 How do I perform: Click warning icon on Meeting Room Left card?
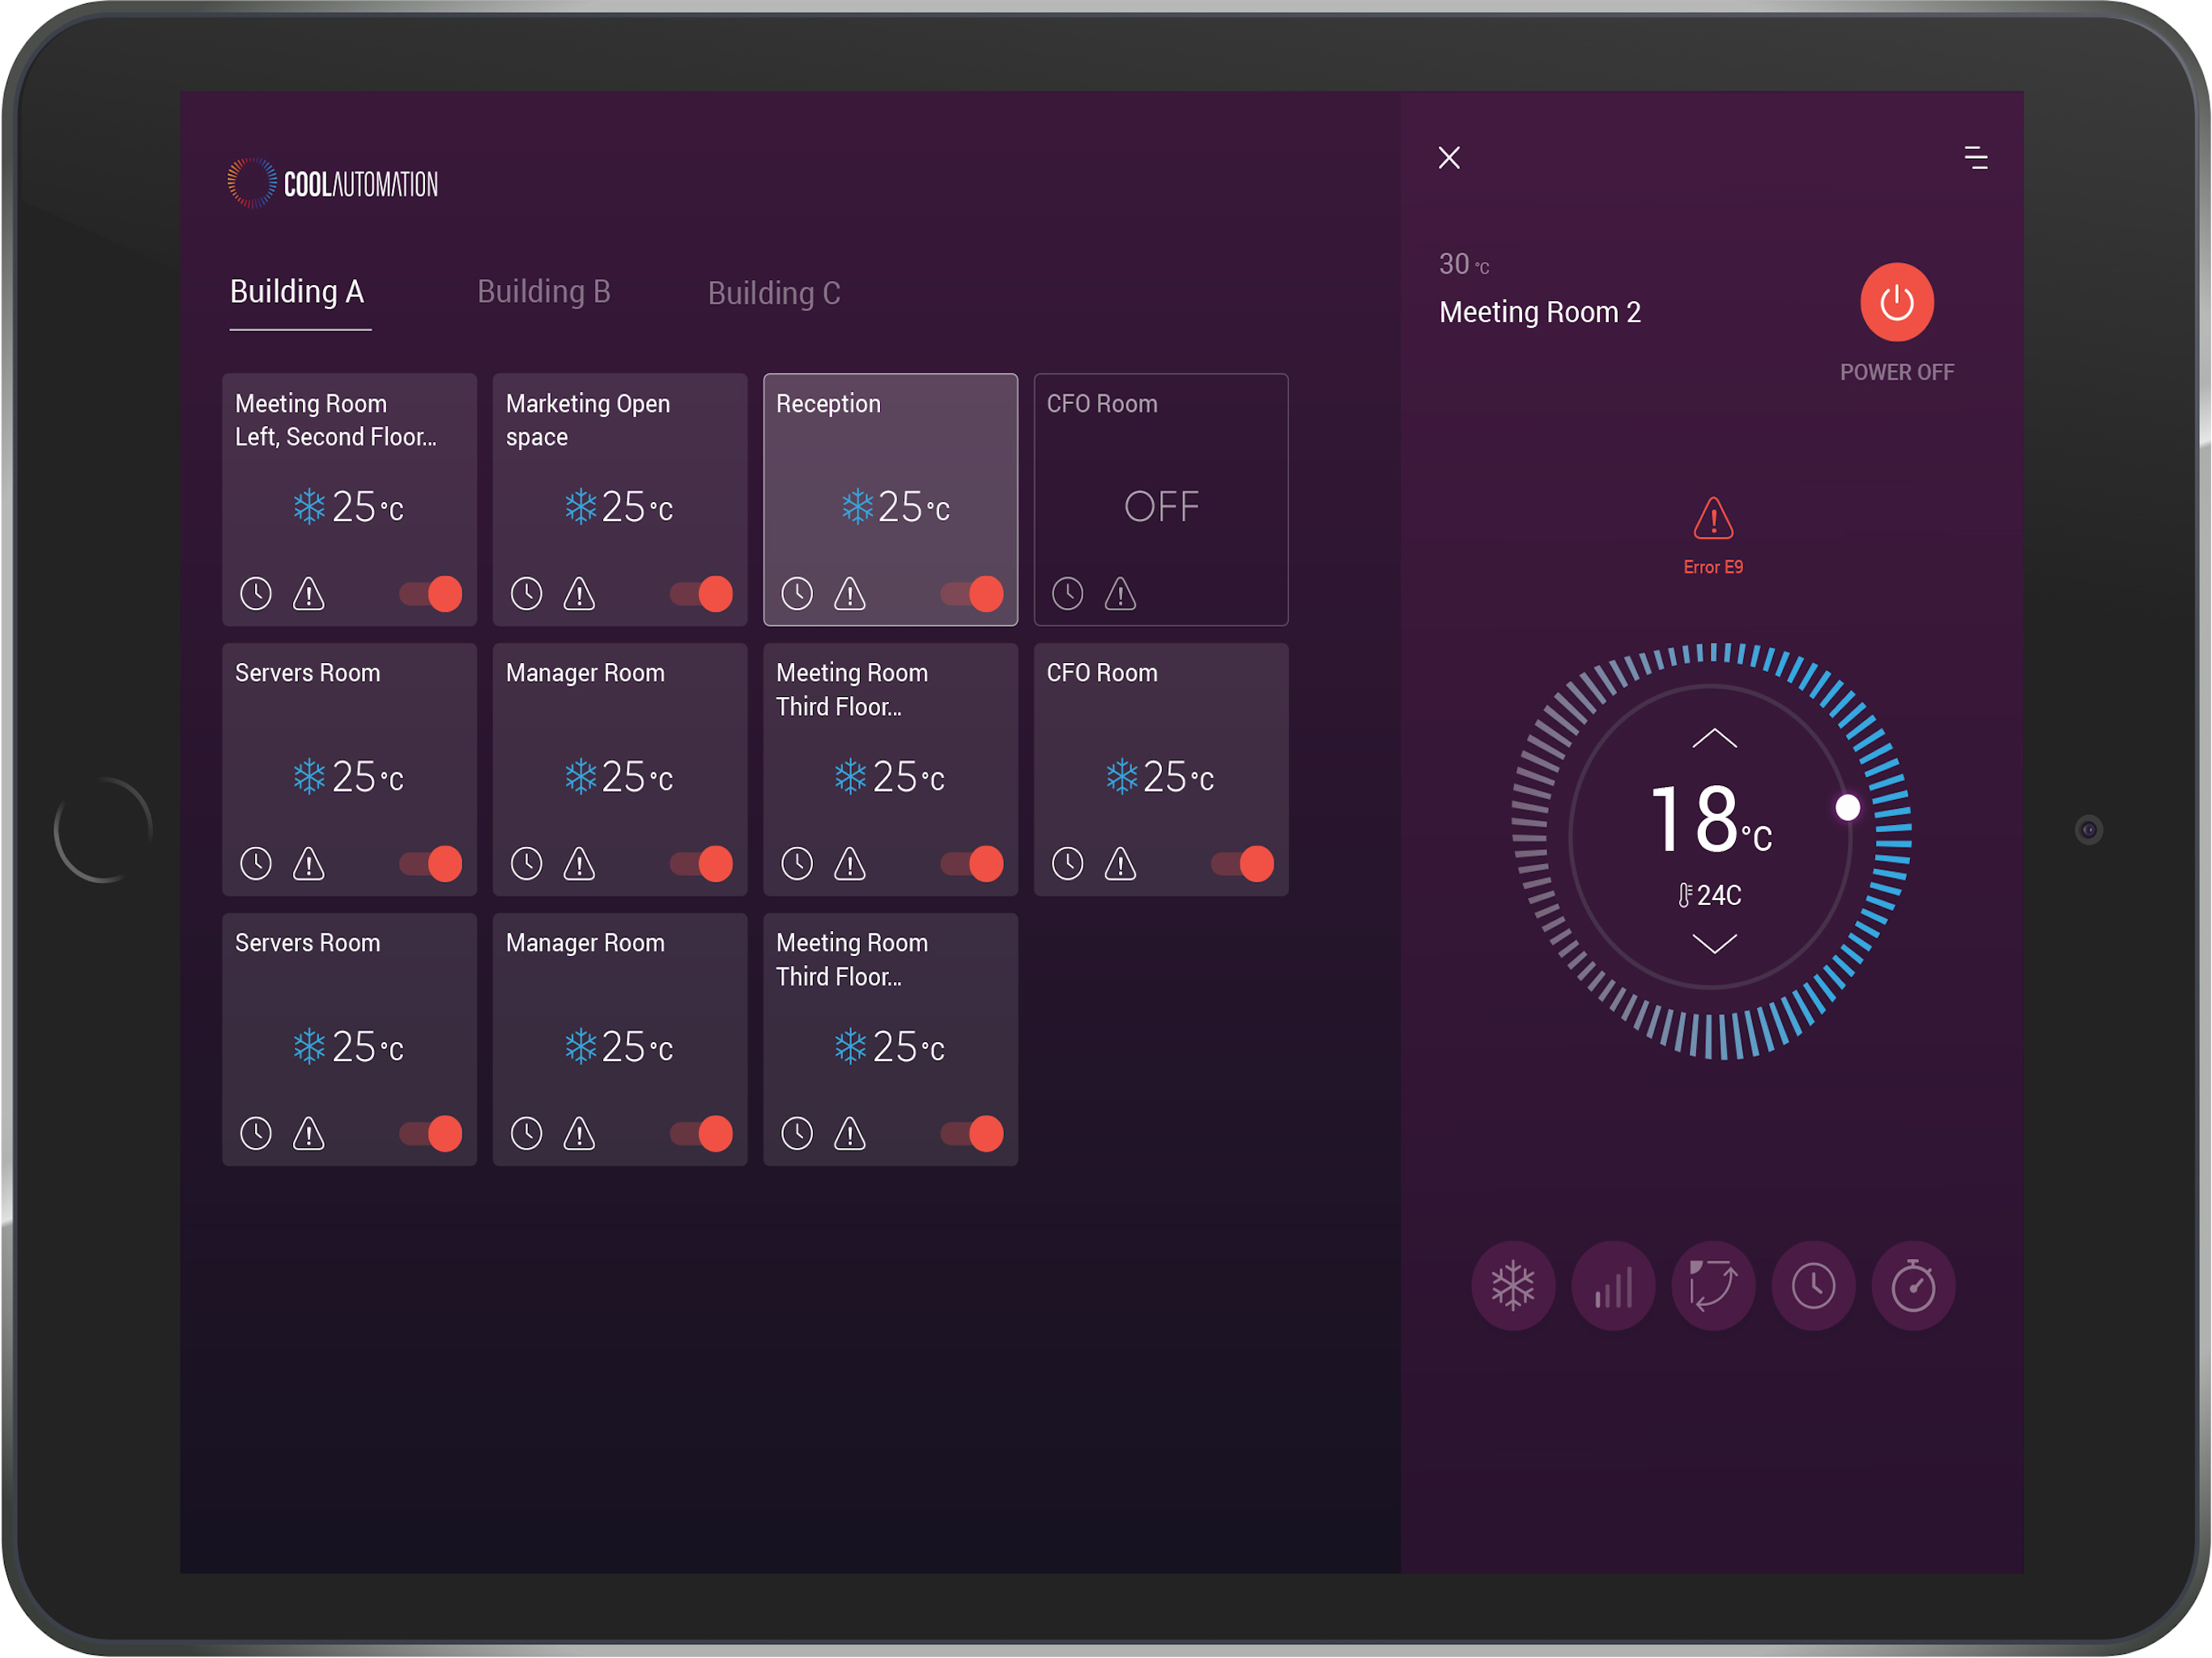click(x=309, y=594)
